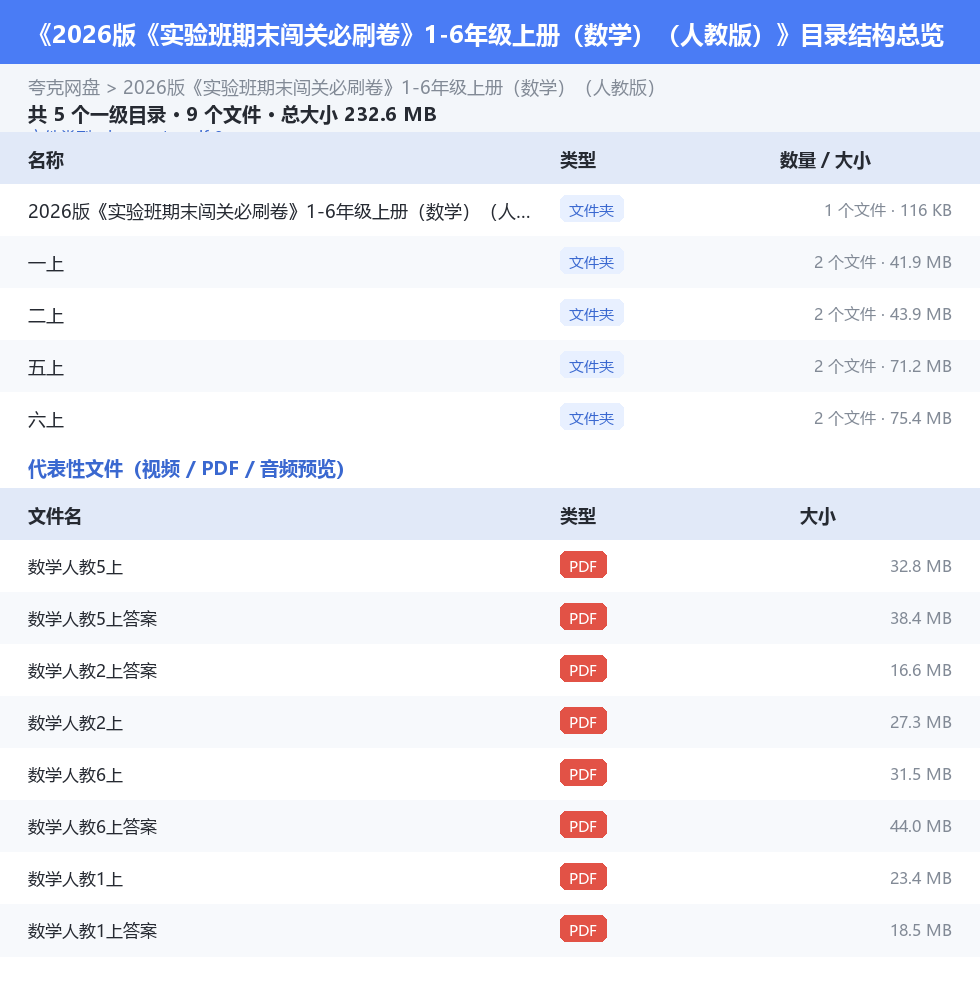Click the 27.3 MB size value
Image resolution: width=980 pixels, height=988 pixels.
point(921,722)
